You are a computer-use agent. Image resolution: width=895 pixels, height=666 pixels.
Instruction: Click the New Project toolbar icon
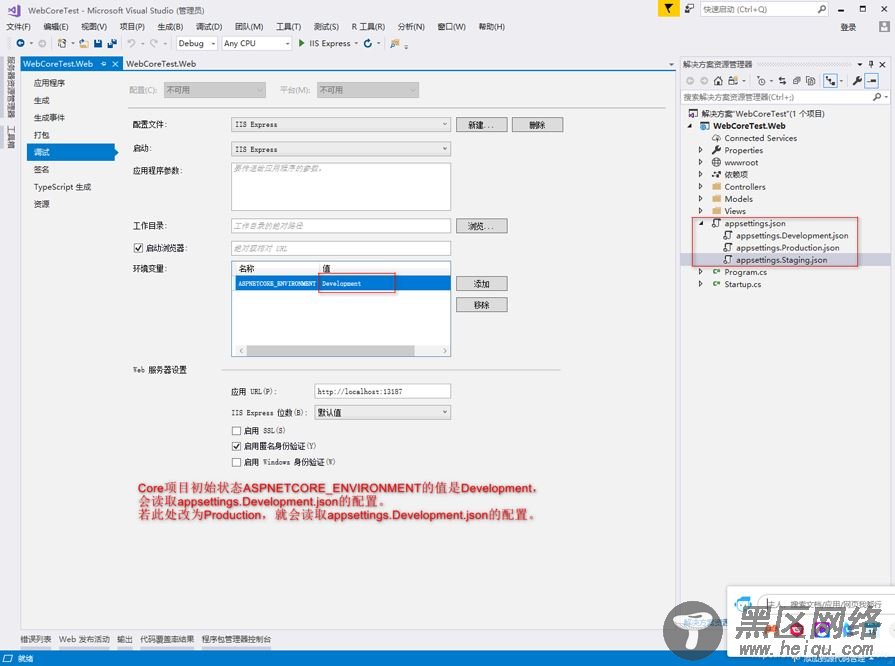coord(62,43)
